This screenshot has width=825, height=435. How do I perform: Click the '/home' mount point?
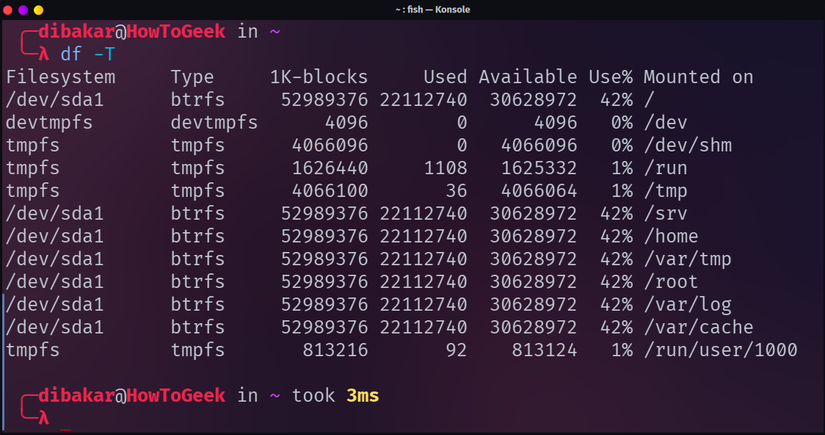[671, 236]
